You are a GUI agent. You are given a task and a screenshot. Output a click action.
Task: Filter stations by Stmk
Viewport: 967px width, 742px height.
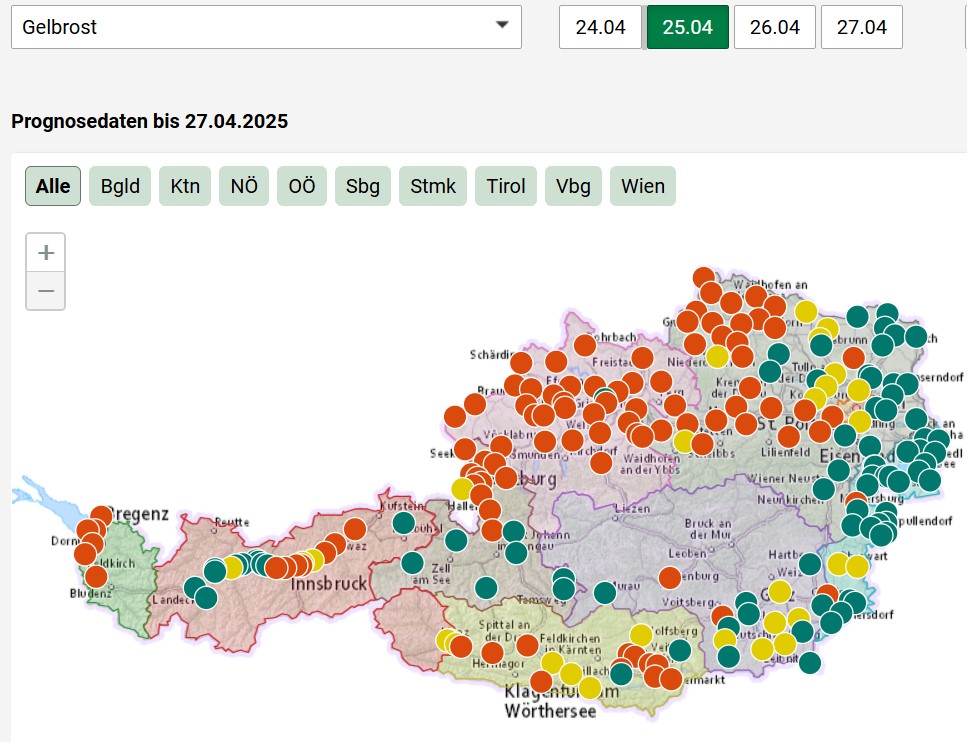click(433, 186)
